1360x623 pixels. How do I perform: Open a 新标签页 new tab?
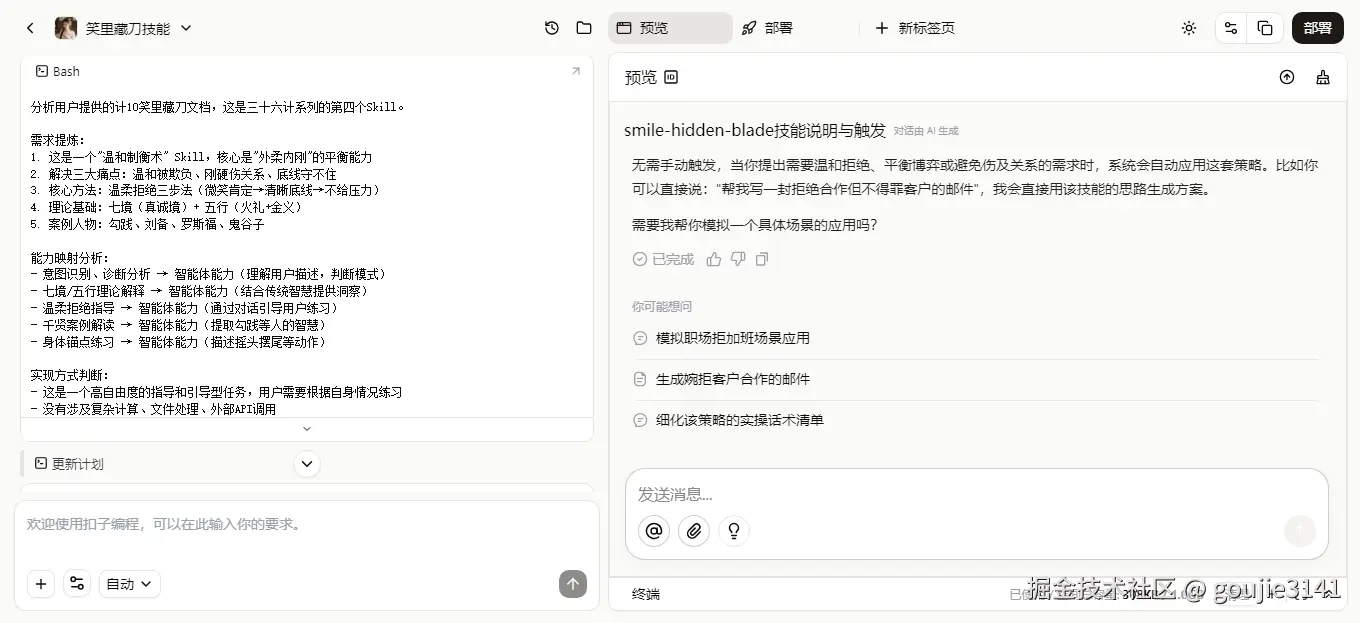click(x=915, y=28)
